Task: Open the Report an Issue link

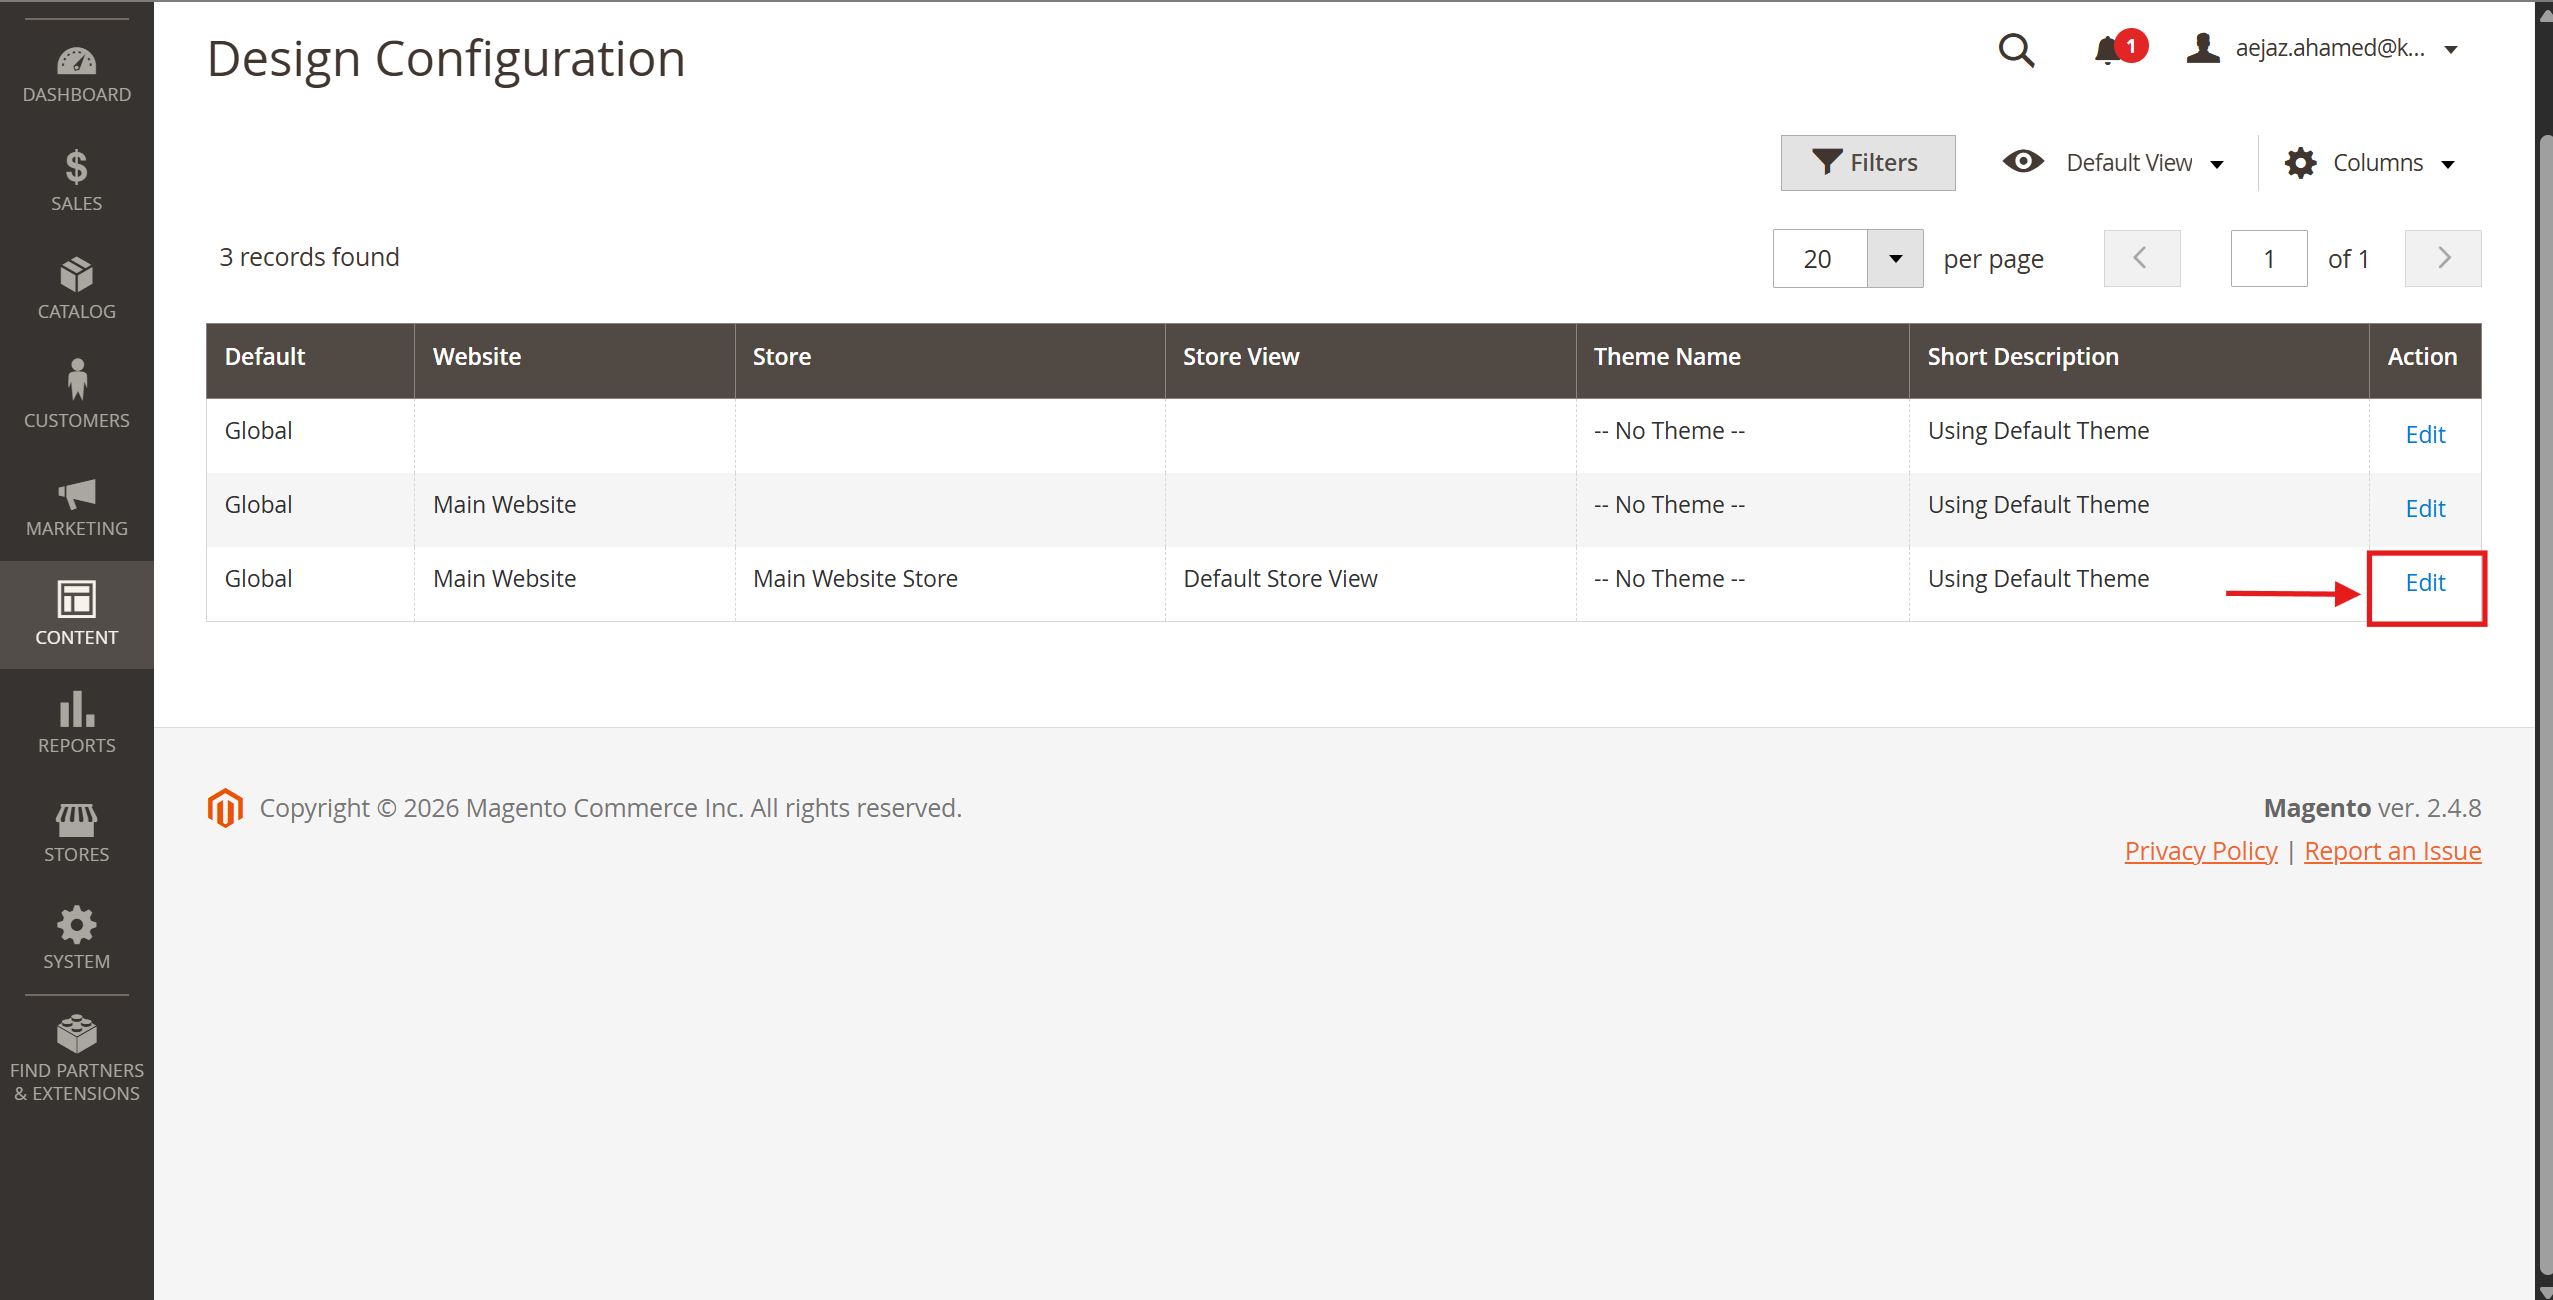Action: pyautogui.click(x=2392, y=851)
